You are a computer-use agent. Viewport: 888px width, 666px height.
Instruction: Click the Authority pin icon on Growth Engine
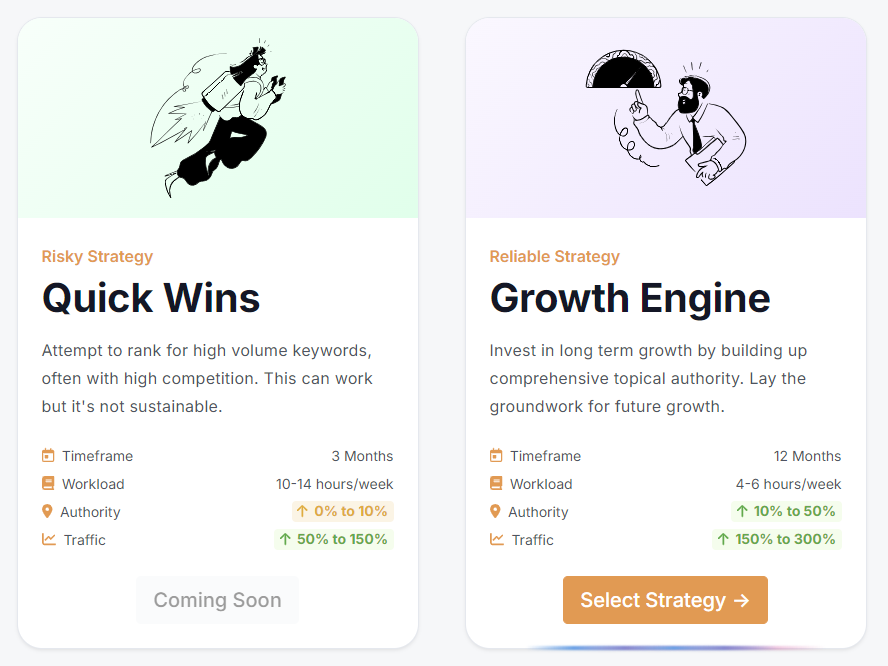(x=495, y=511)
